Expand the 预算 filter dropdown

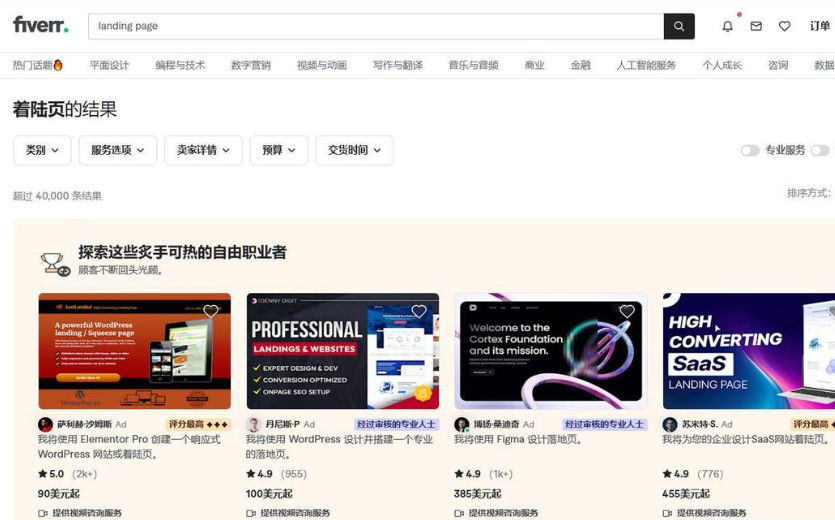279,150
